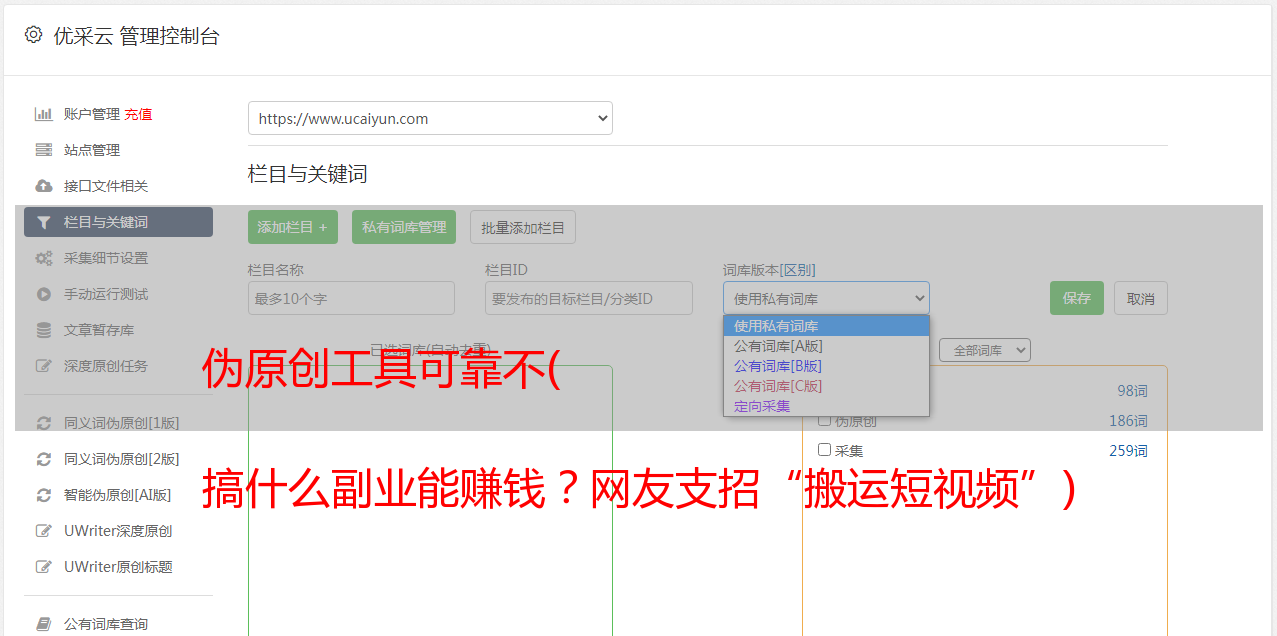Click the edit icon for UWriter深度原创
This screenshot has width=1277, height=636.
(x=43, y=531)
